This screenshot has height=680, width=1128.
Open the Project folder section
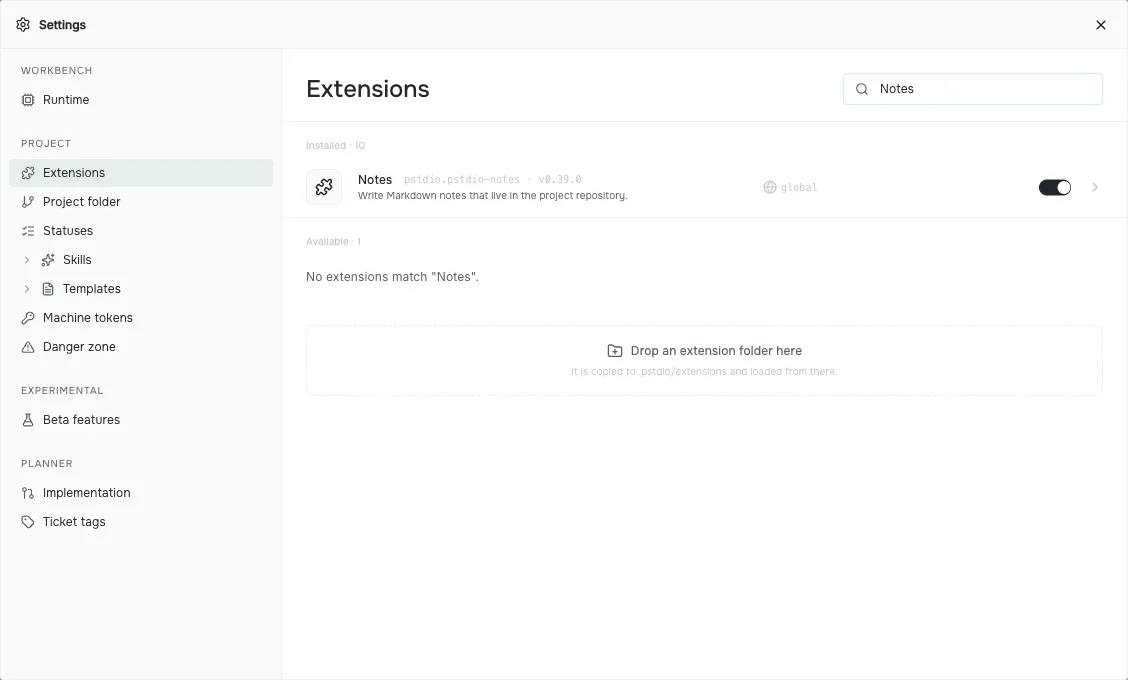click(x=141, y=201)
